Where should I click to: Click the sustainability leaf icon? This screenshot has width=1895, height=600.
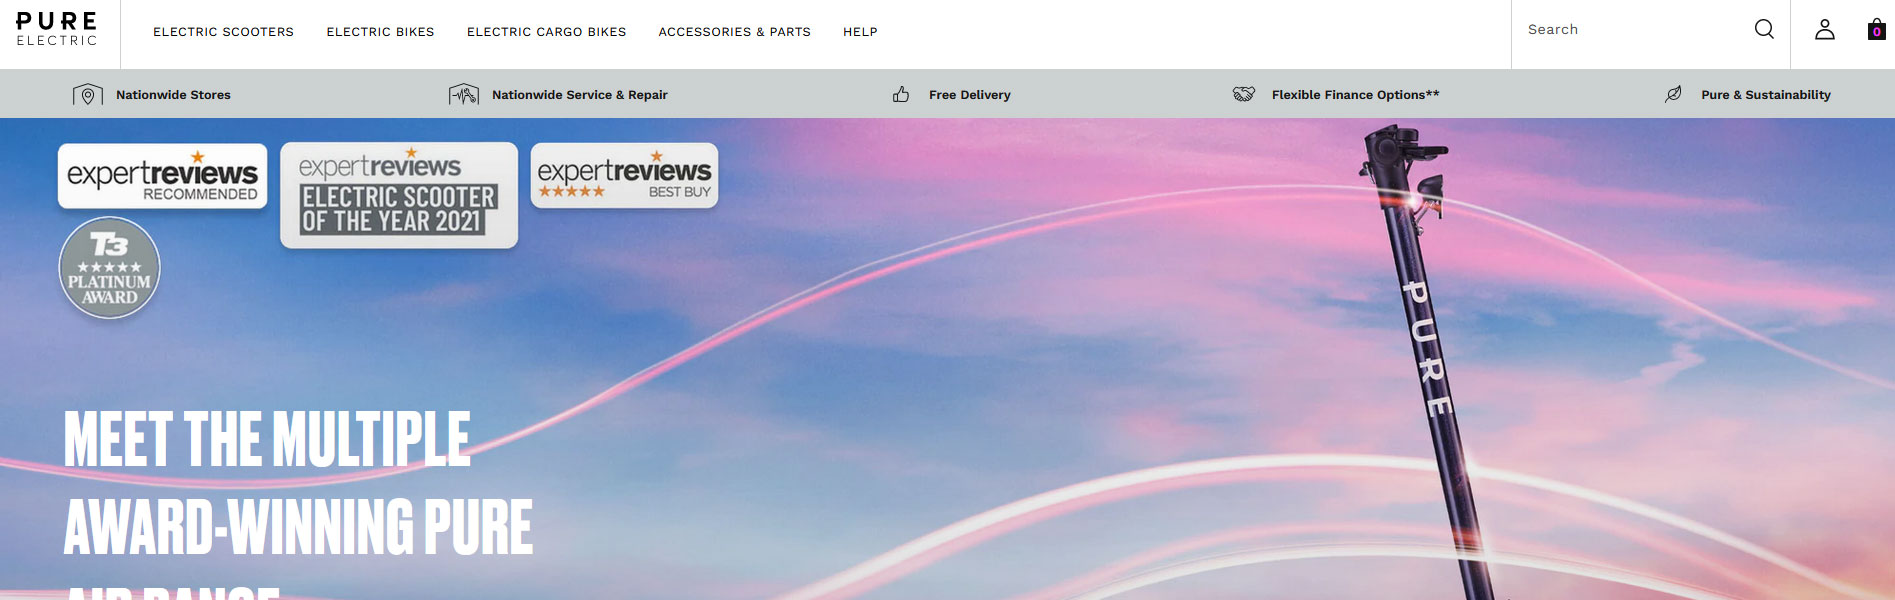pos(1673,94)
